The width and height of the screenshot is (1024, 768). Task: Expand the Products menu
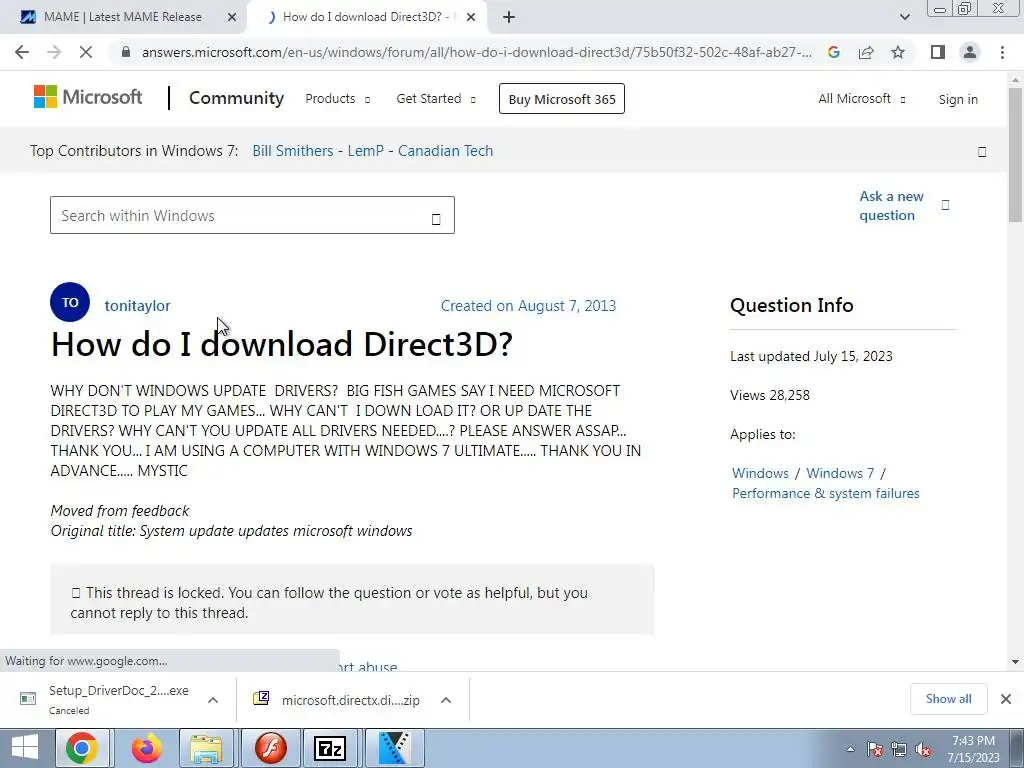click(338, 99)
